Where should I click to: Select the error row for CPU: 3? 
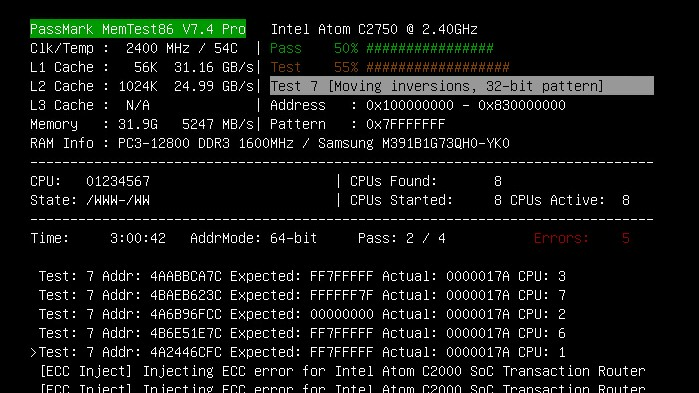coord(302,276)
